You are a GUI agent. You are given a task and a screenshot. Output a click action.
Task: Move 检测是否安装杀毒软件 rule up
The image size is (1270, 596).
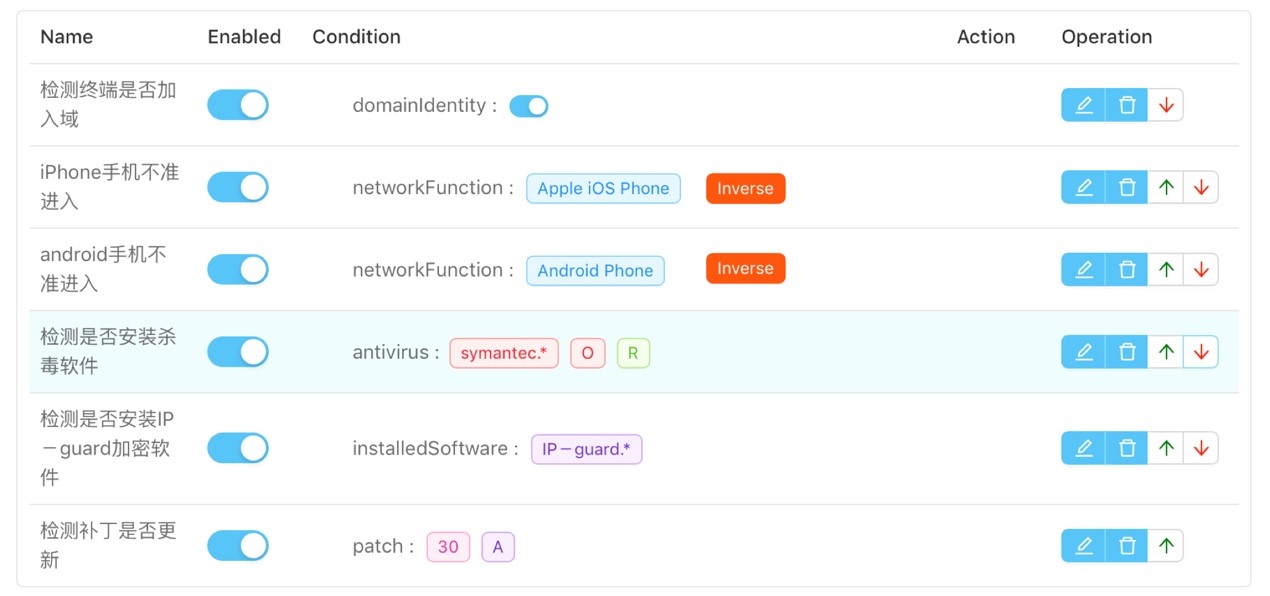pos(1166,352)
